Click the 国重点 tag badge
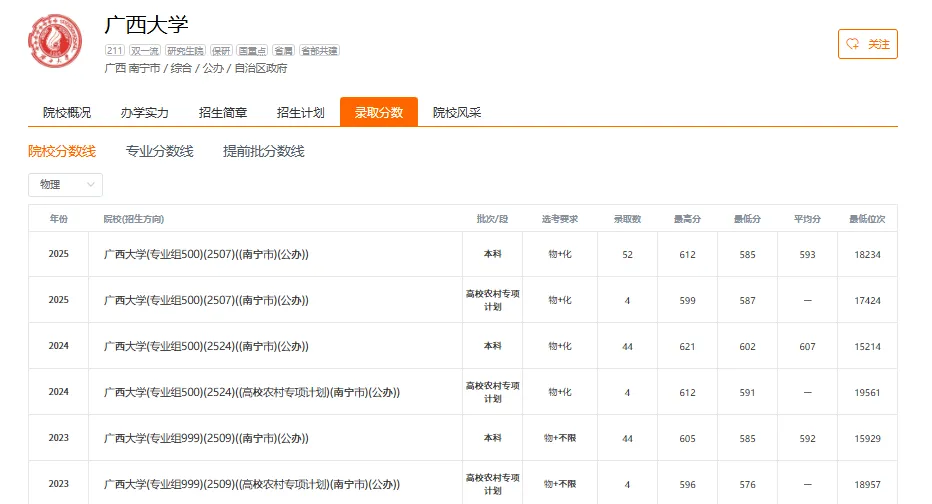Image resolution: width=932 pixels, height=504 pixels. (x=252, y=51)
